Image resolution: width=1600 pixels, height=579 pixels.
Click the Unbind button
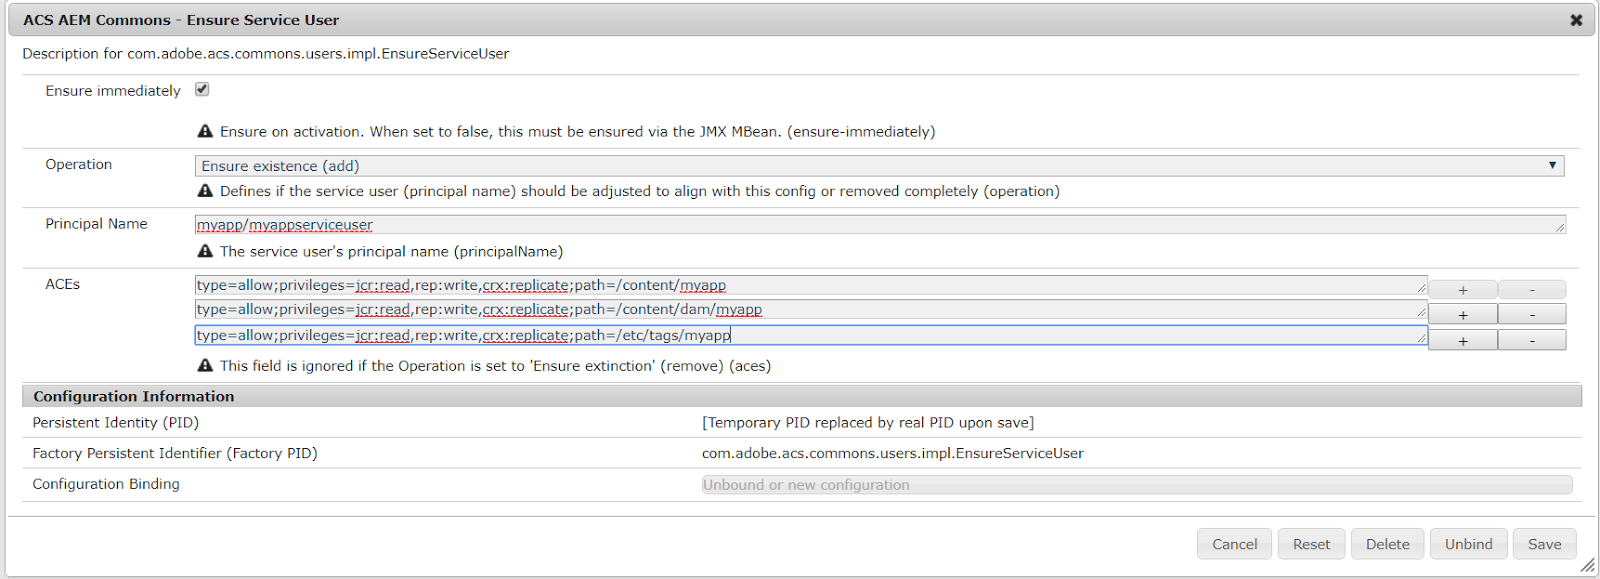point(1468,544)
